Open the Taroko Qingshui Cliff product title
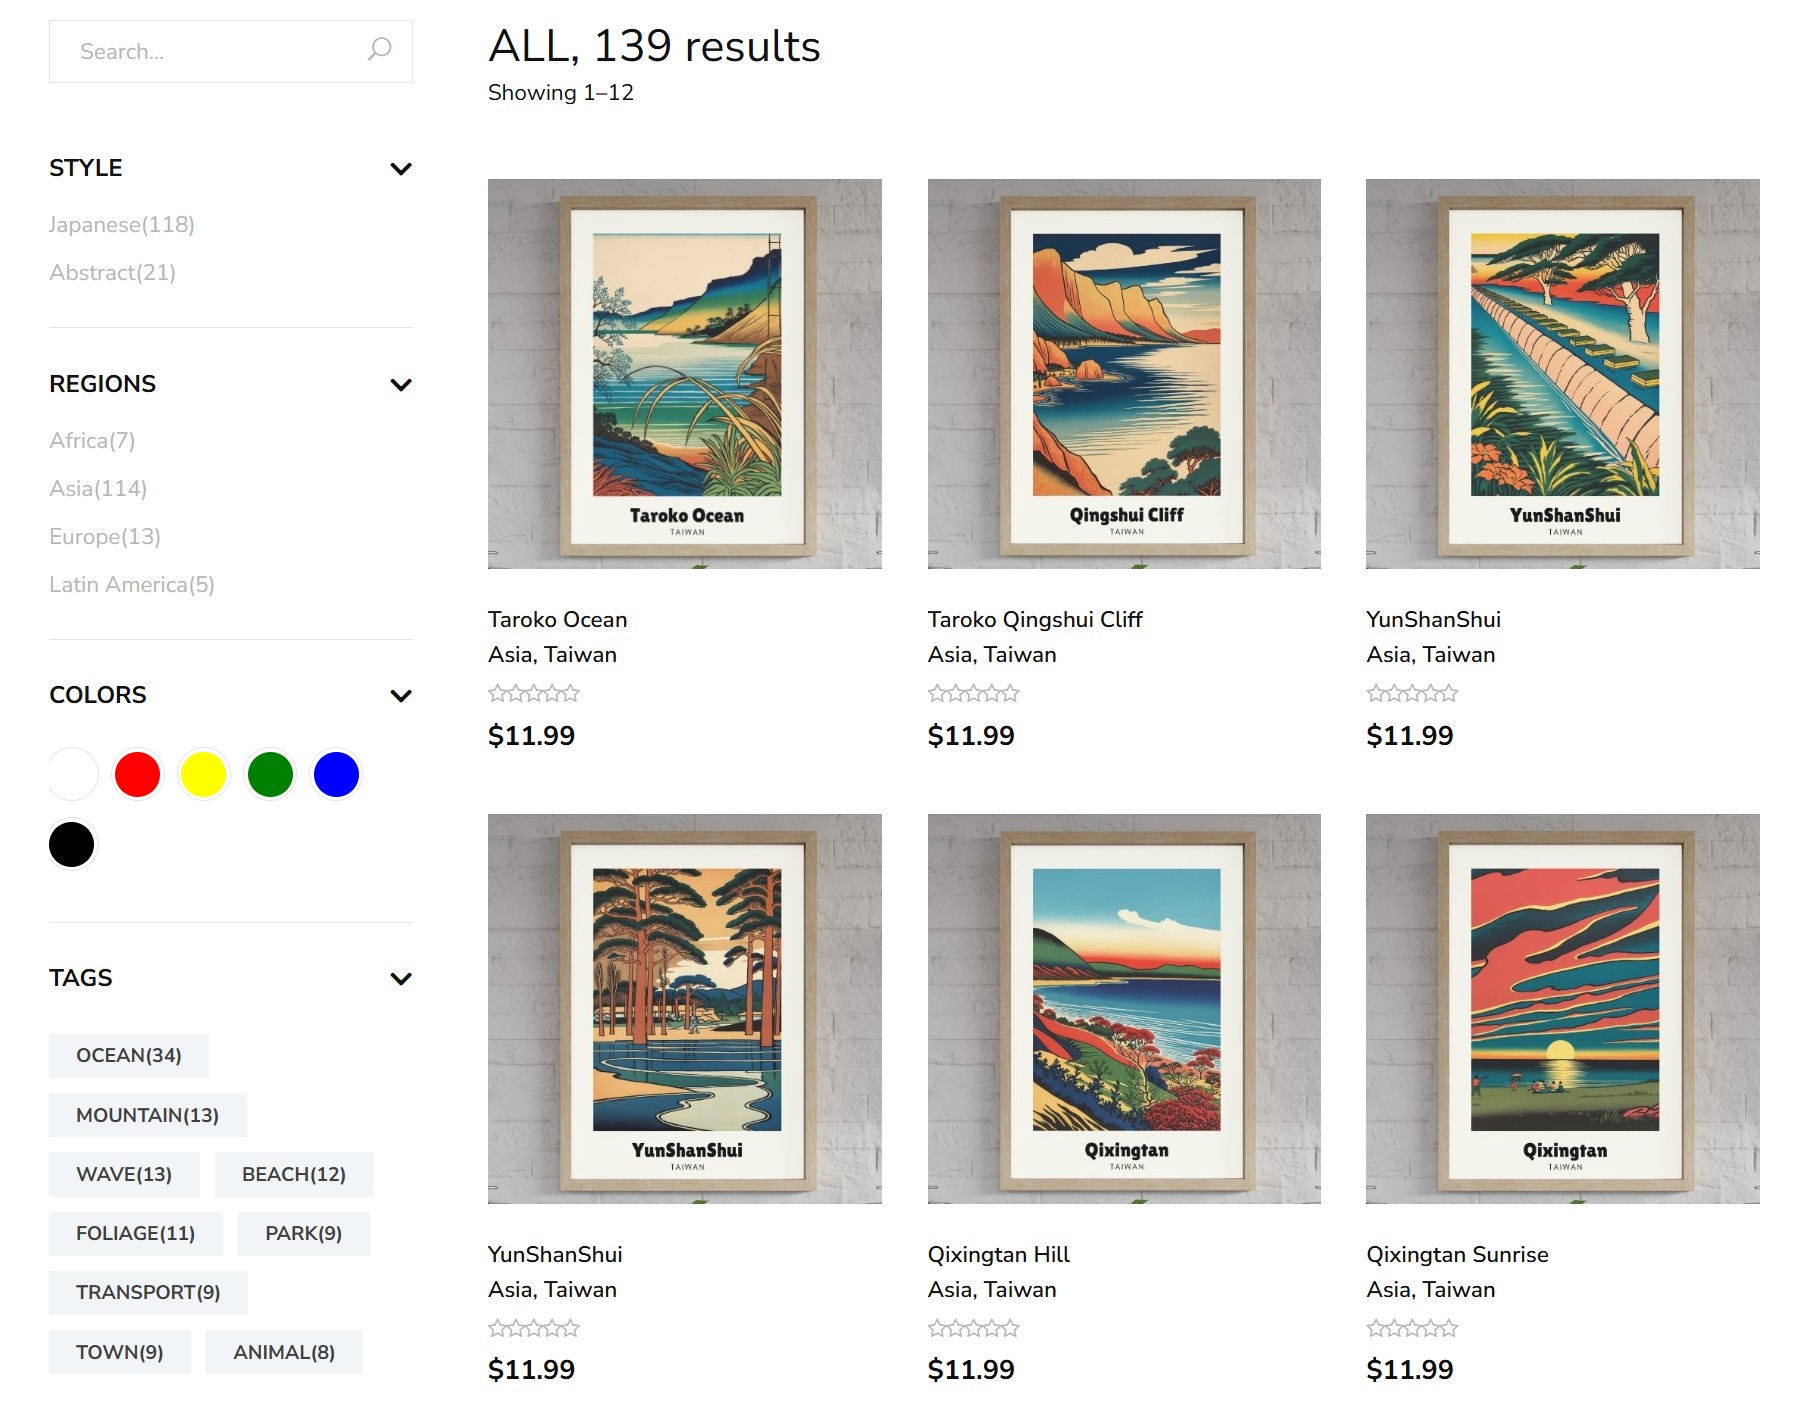The image size is (1808, 1414). [x=1034, y=620]
